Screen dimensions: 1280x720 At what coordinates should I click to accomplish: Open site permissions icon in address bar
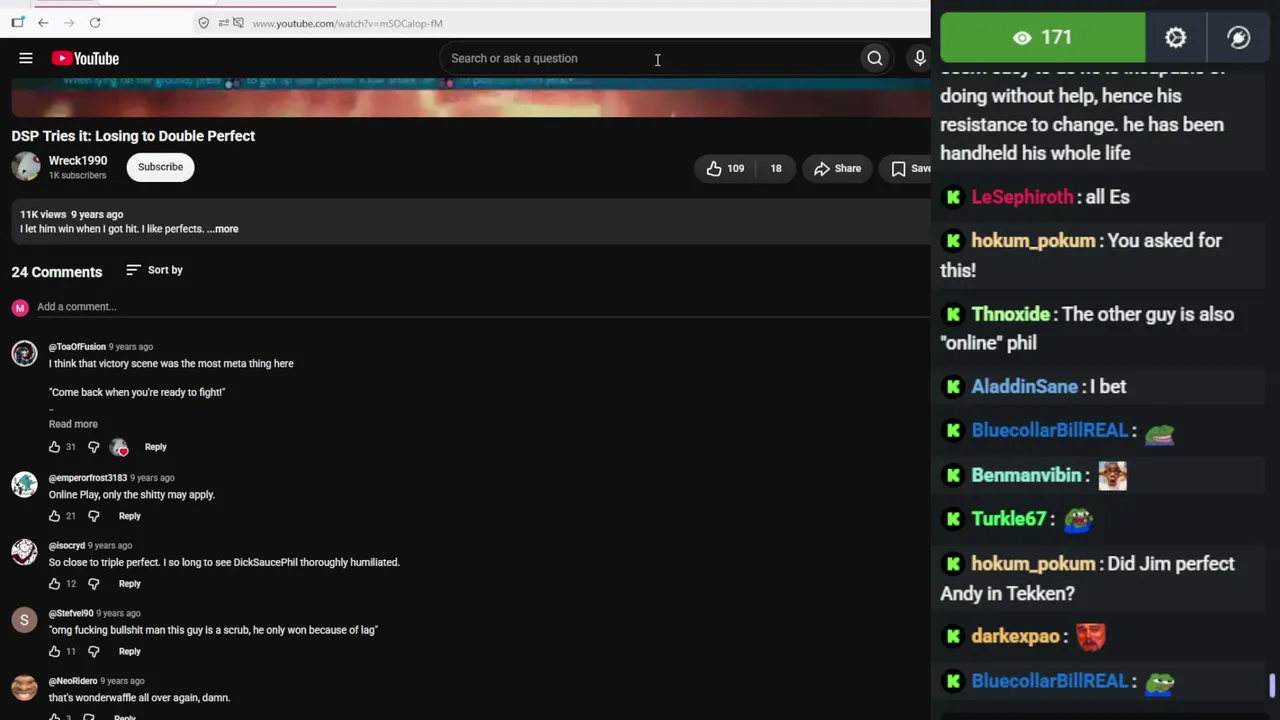click(x=223, y=23)
